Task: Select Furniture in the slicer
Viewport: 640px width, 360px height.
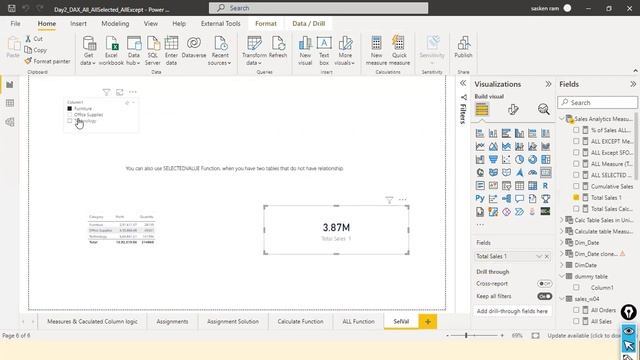Action: [x=69, y=109]
